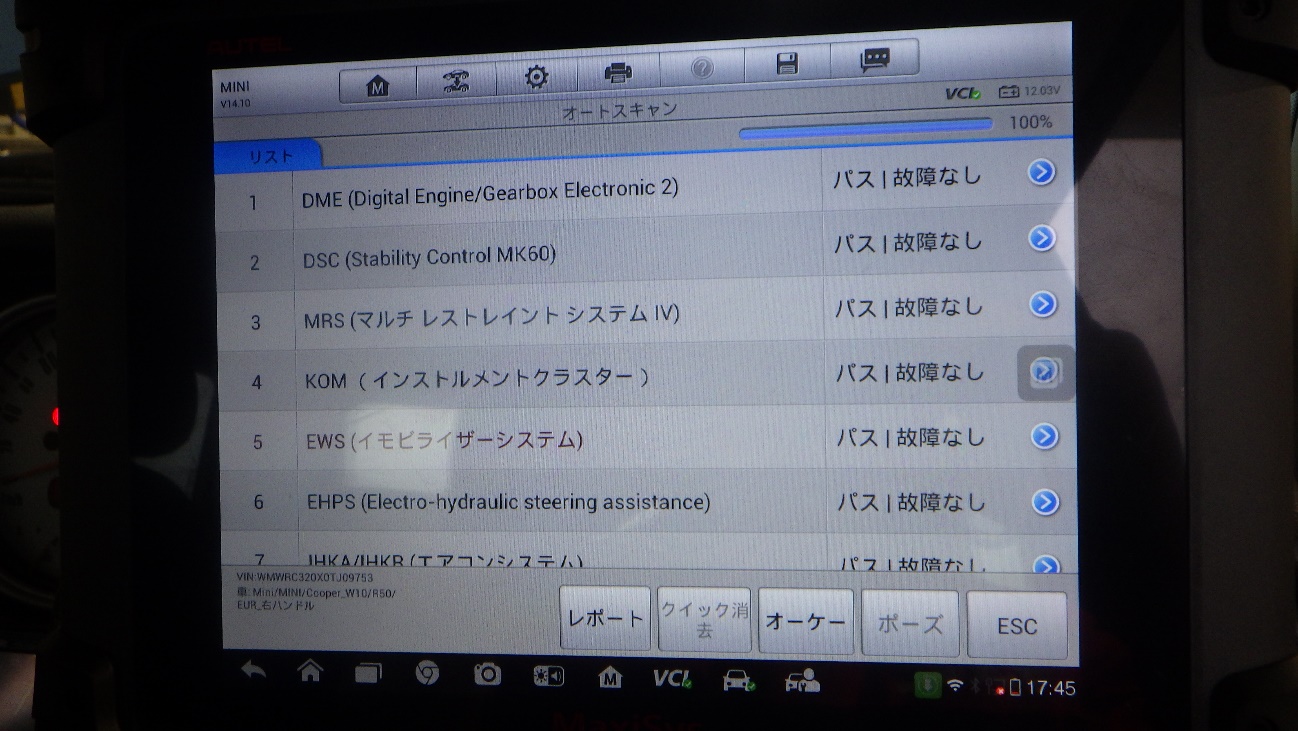Select the リスト tab
Viewport: 1298px width, 731px height.
(x=270, y=157)
